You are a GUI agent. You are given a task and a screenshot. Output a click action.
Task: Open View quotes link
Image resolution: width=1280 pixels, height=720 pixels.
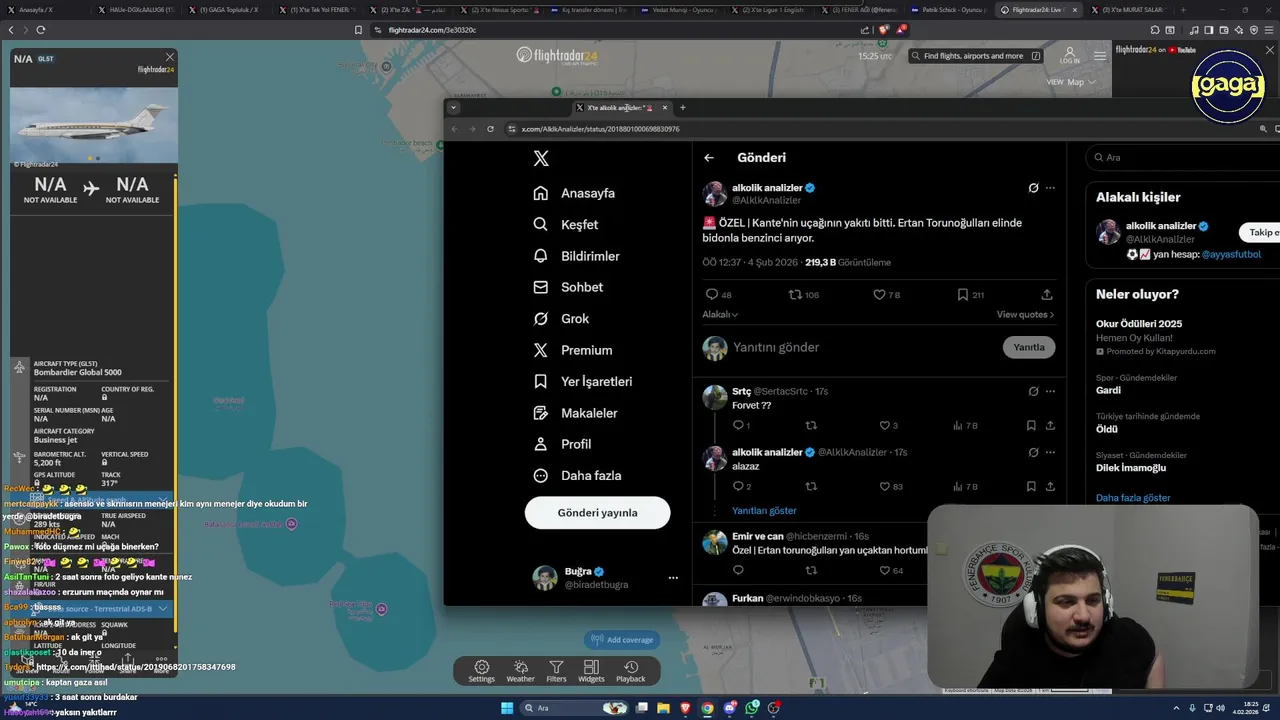tap(1025, 314)
